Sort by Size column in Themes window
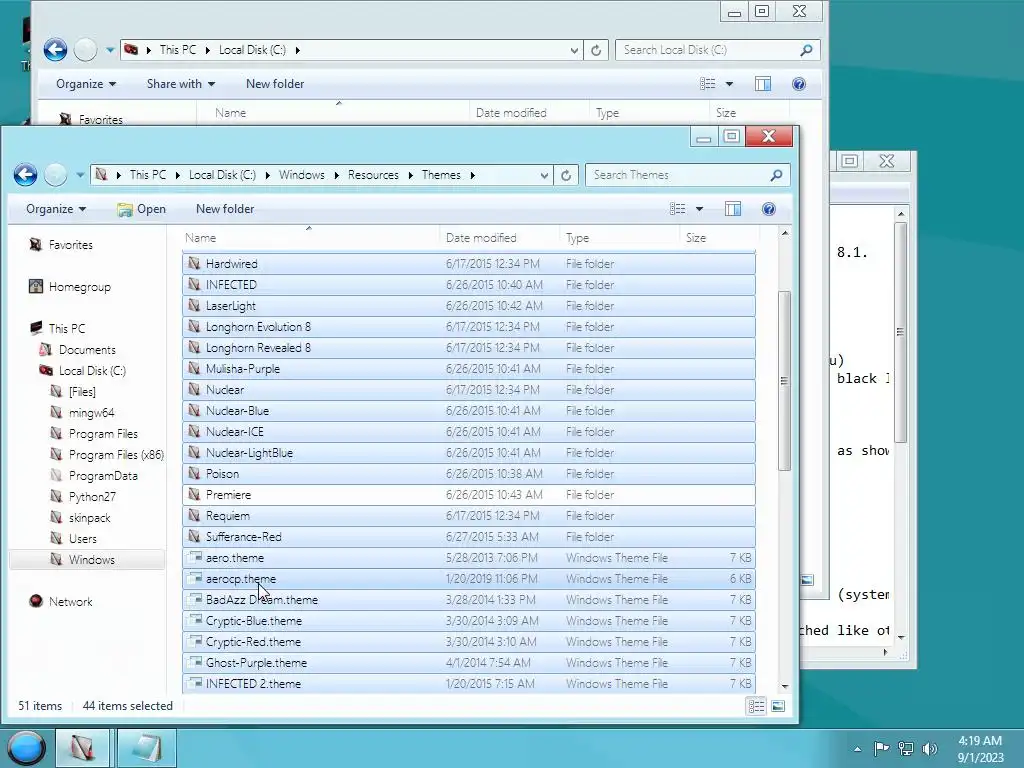The width and height of the screenshot is (1024, 768). (718, 238)
